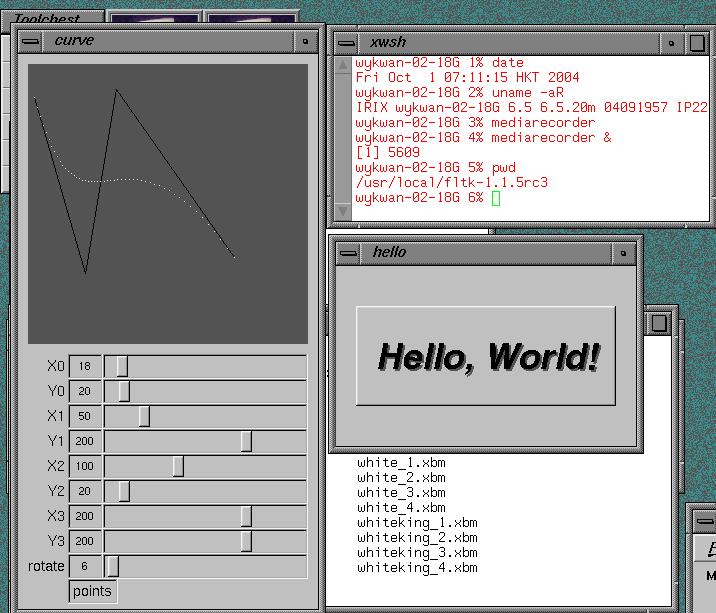
Task: Click the xwsh window menu button
Action: click(346, 43)
